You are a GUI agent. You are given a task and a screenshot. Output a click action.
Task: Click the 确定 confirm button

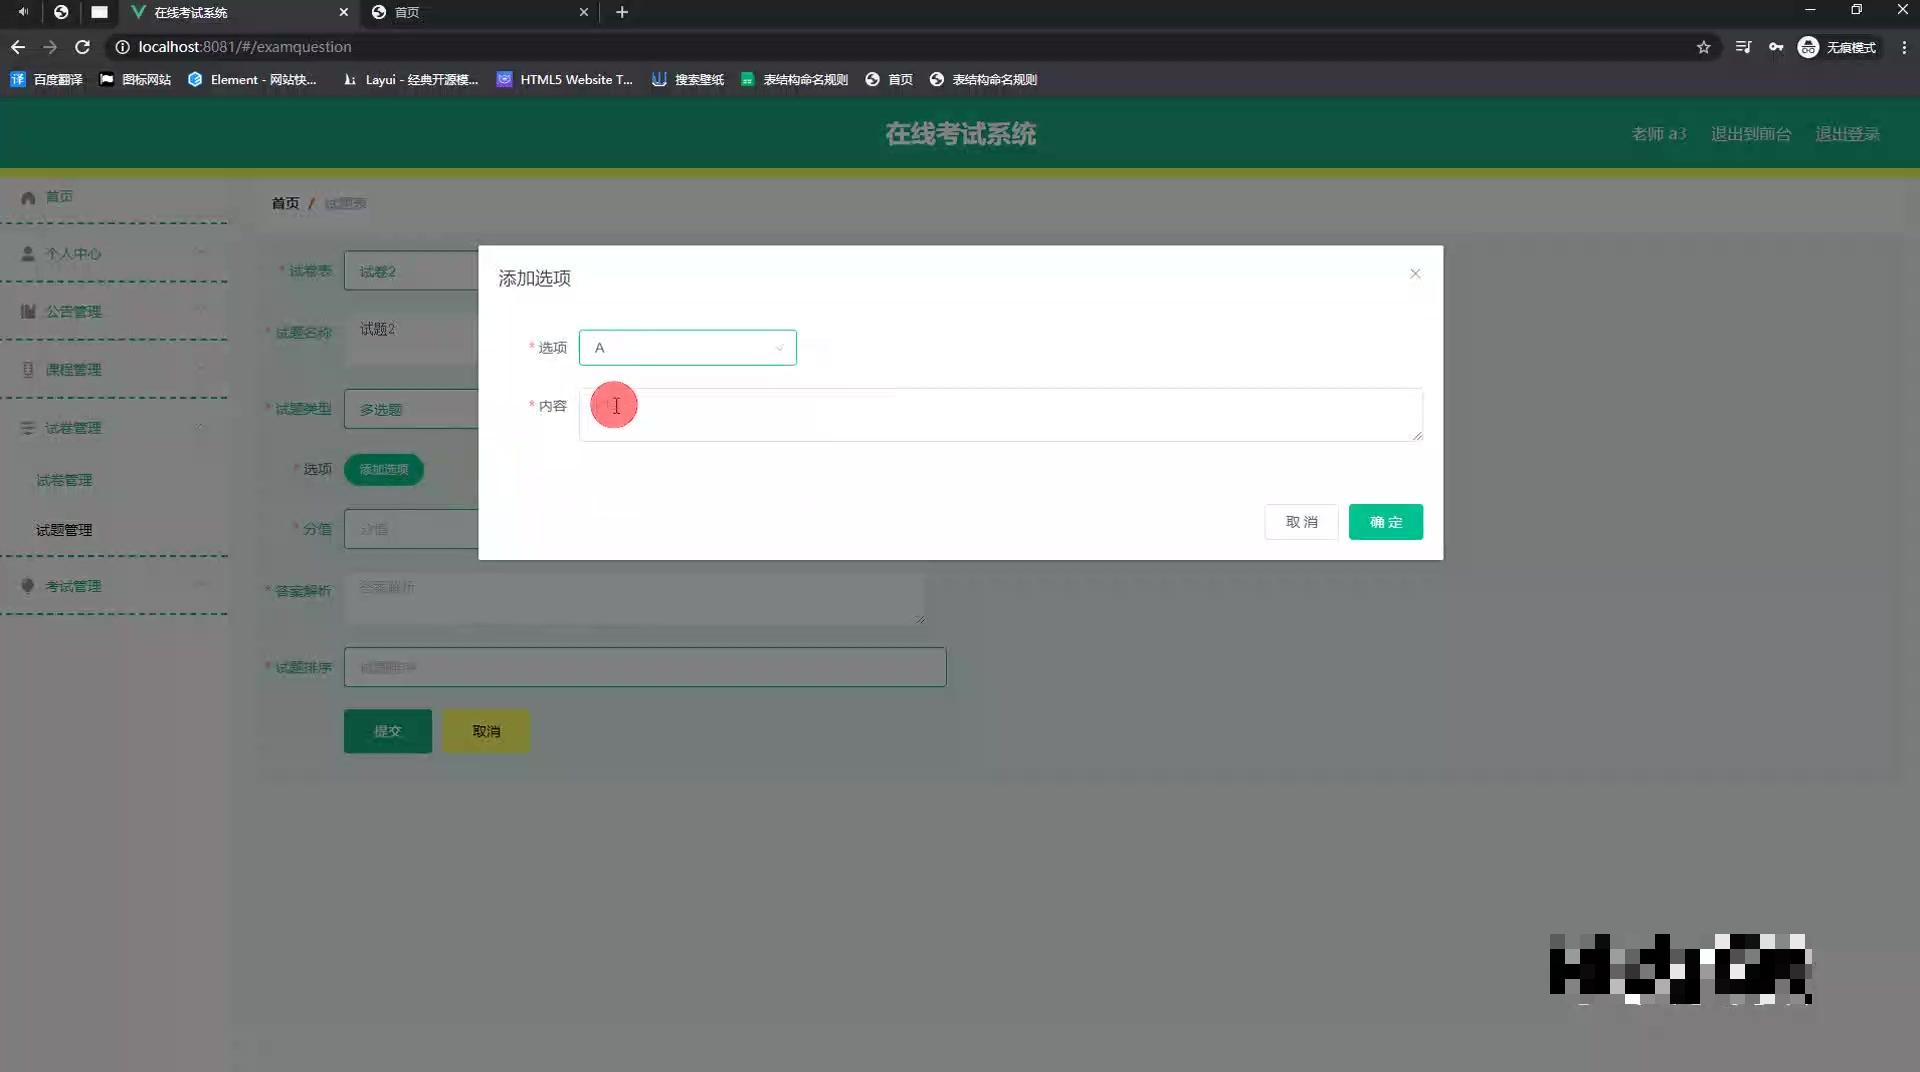[1385, 521]
